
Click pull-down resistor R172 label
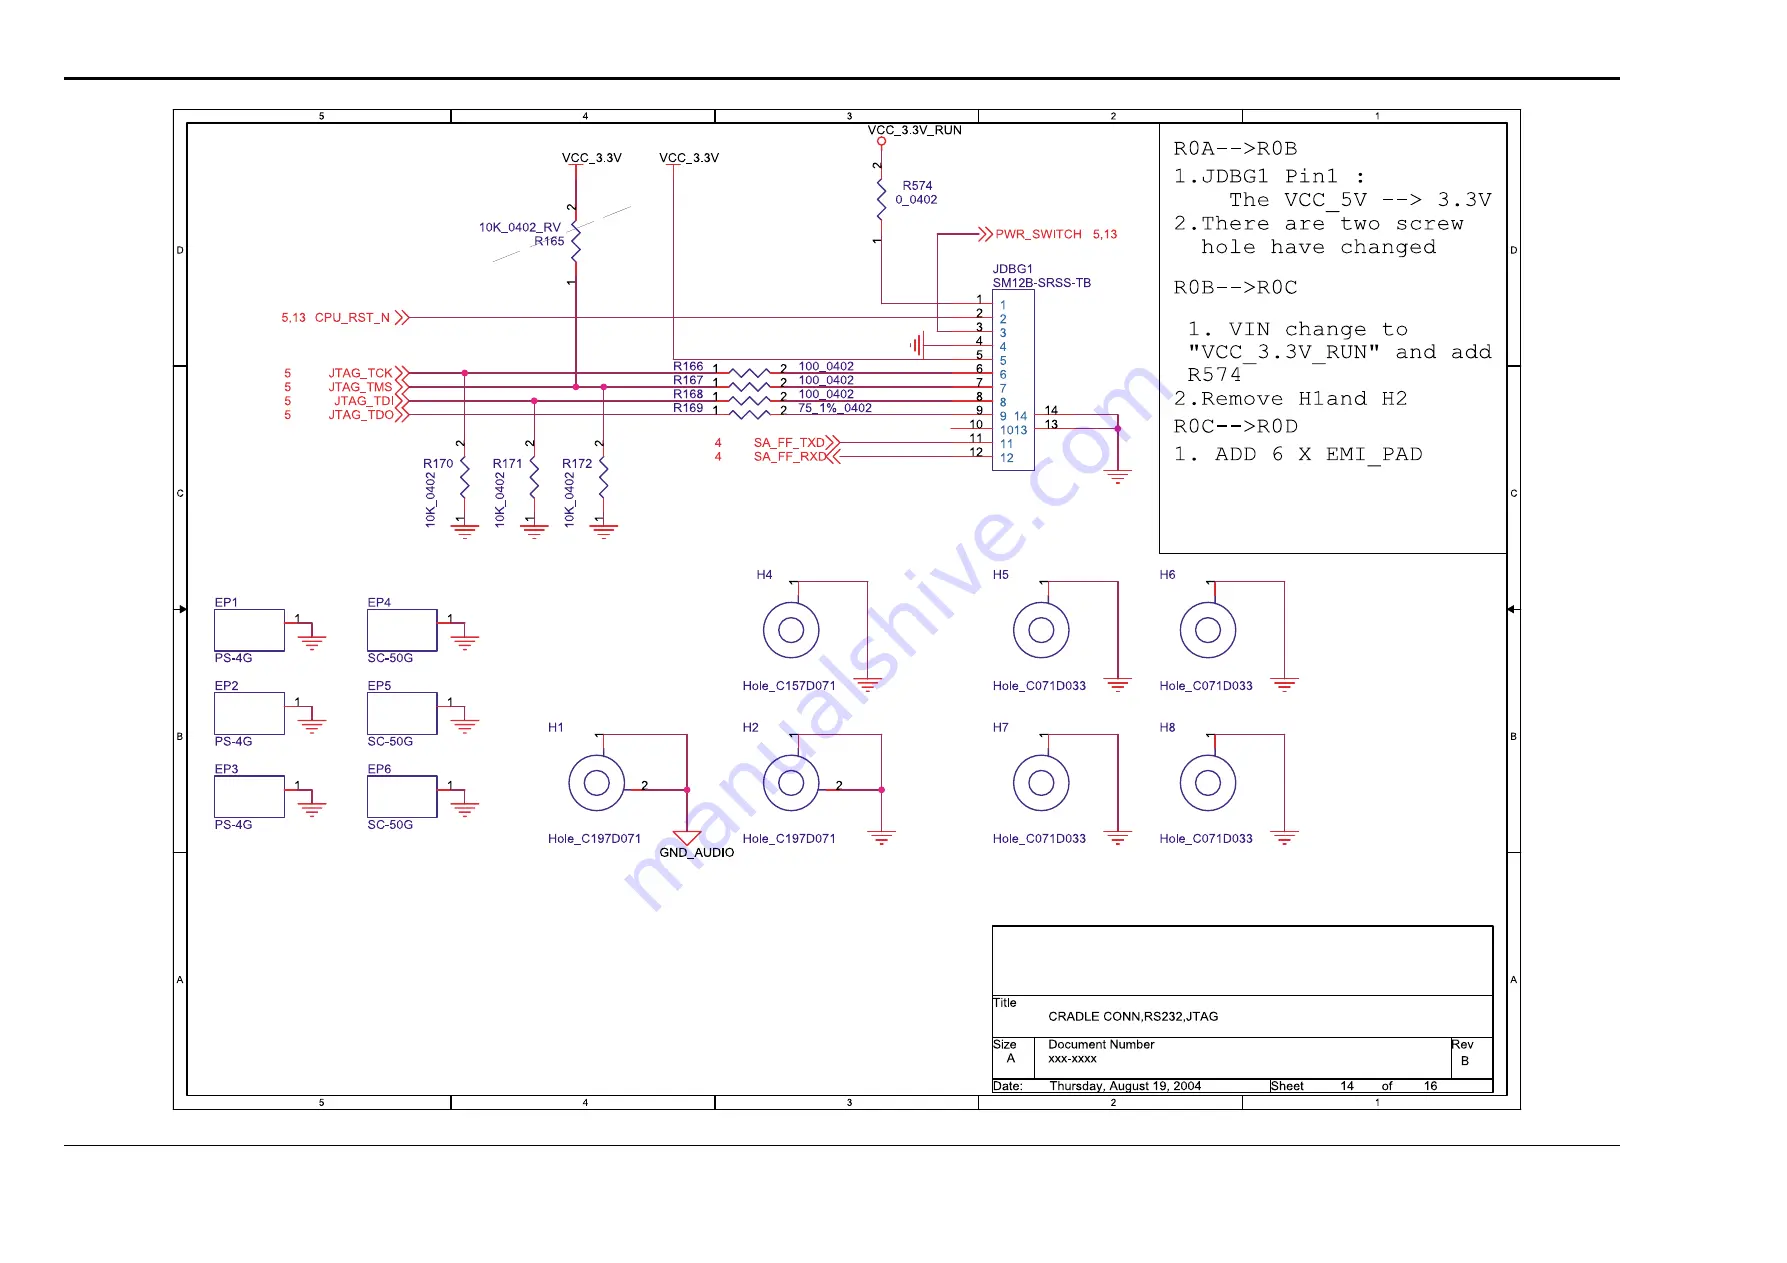(577, 464)
